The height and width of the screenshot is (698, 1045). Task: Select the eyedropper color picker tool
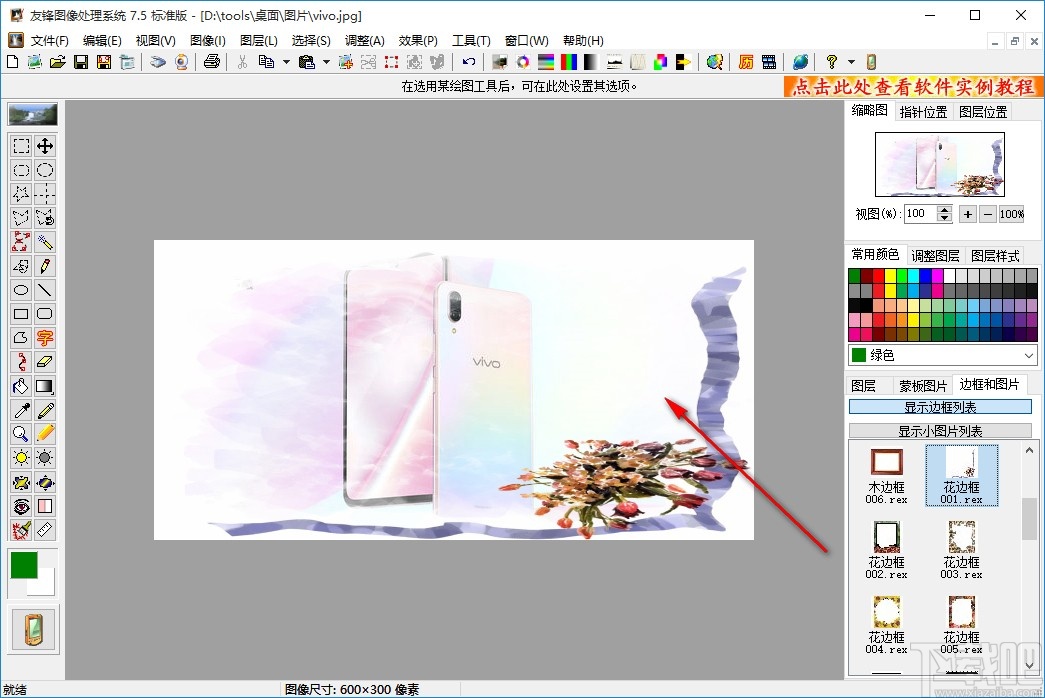coord(21,410)
